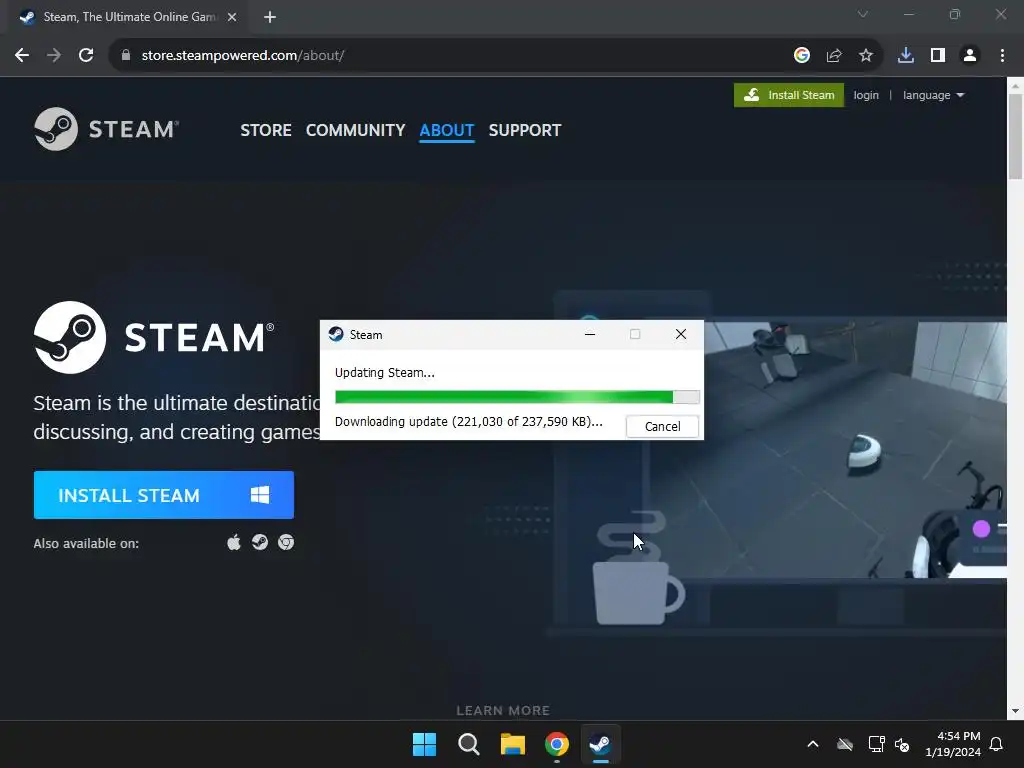Open the STORE menu
1024x768 pixels.
(x=266, y=130)
